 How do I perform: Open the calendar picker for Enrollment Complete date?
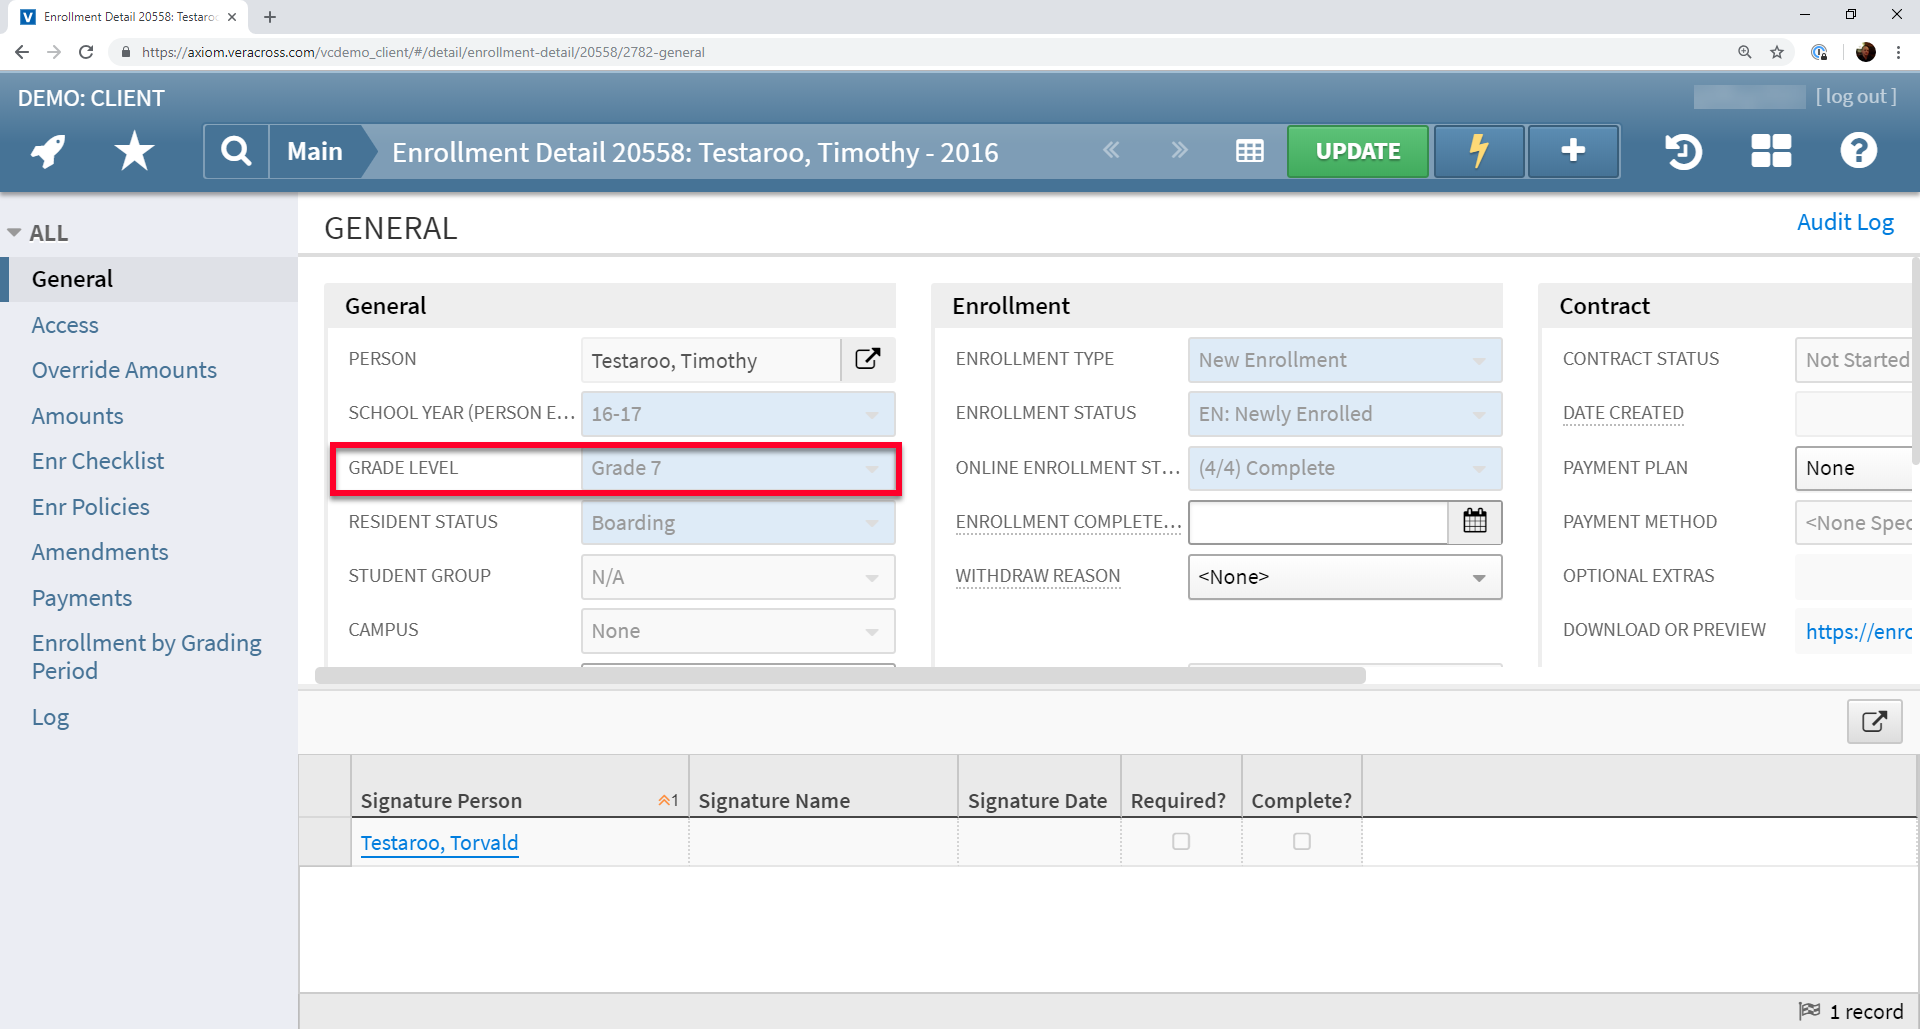pyautogui.click(x=1475, y=522)
